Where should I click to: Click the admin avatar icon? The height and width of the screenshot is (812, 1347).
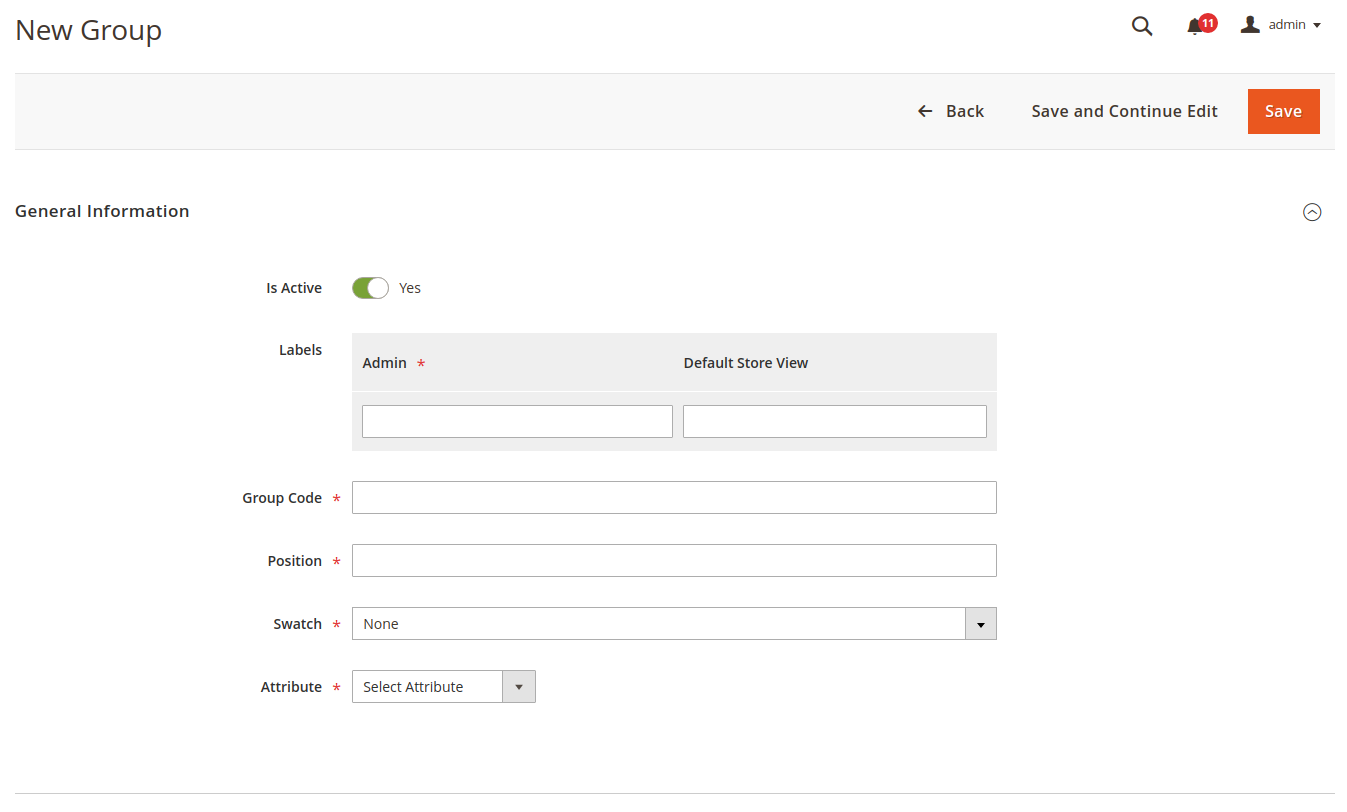[x=1249, y=24]
